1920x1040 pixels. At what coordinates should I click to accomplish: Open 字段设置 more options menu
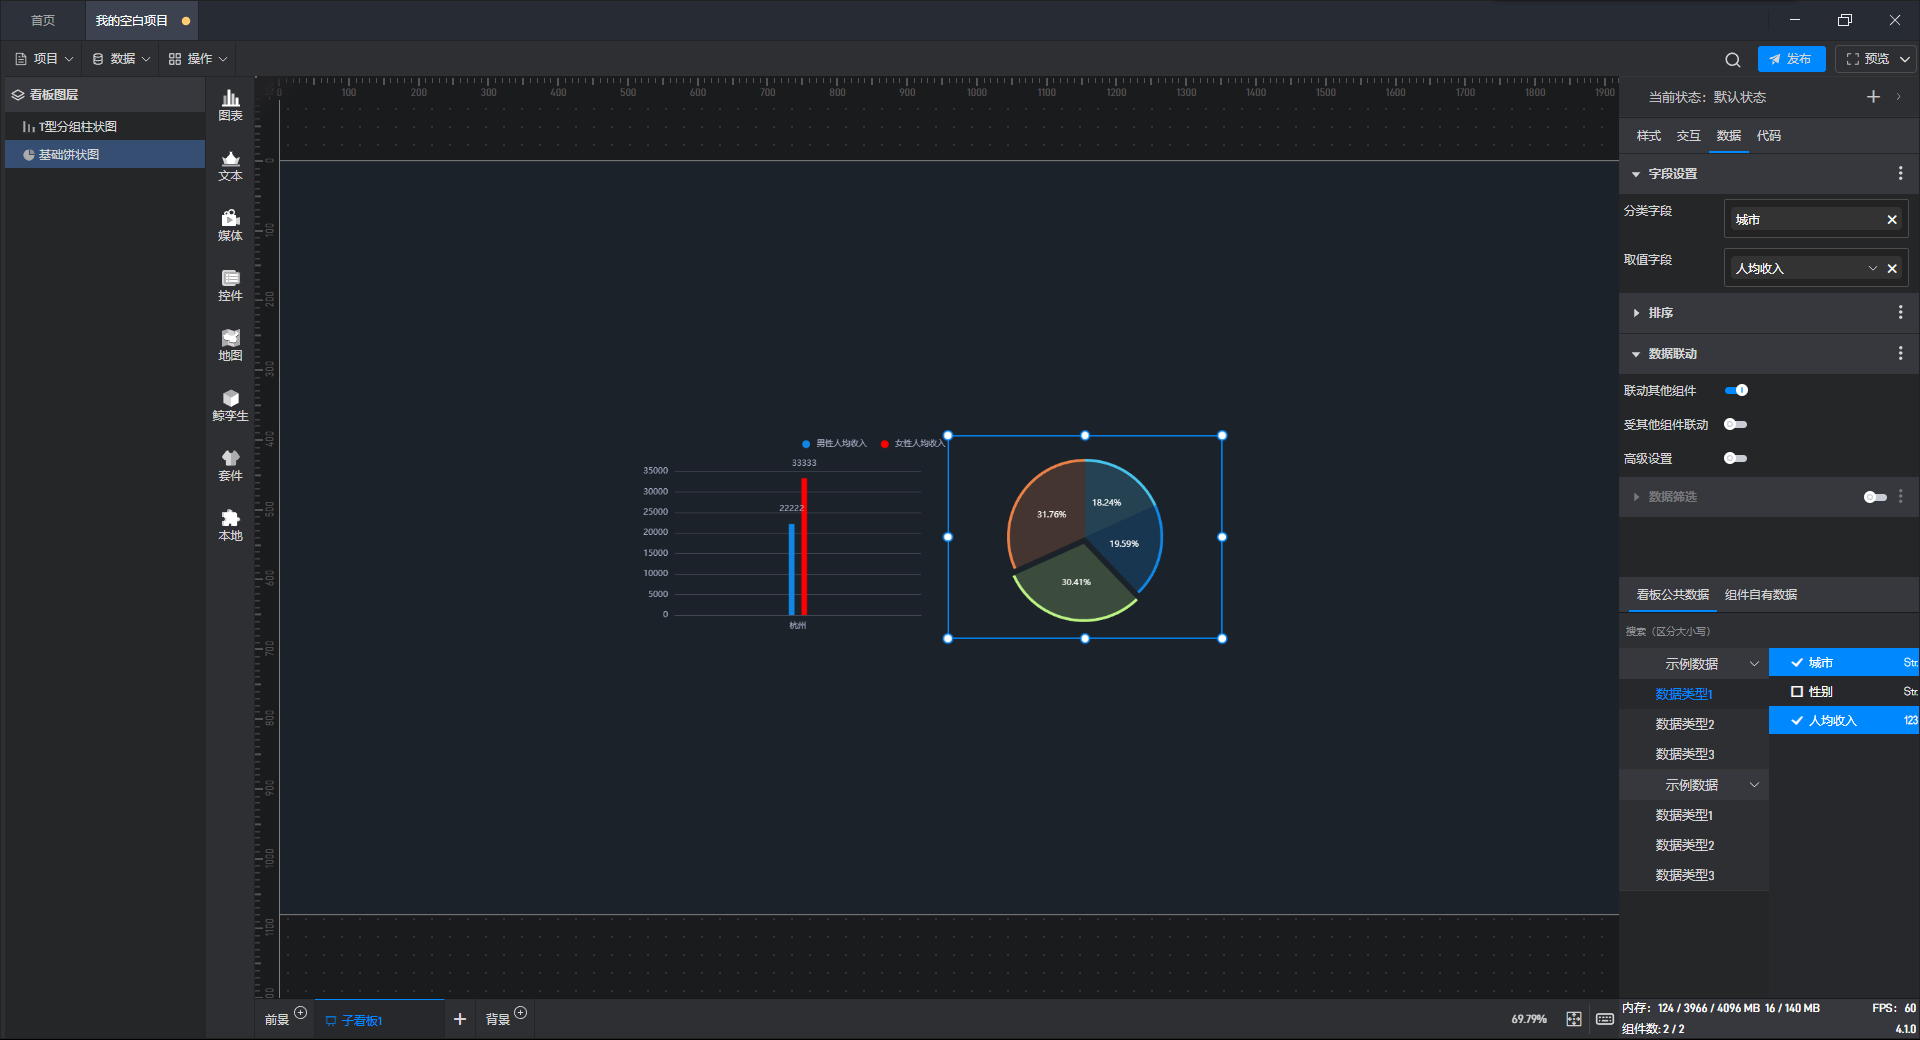coord(1900,173)
